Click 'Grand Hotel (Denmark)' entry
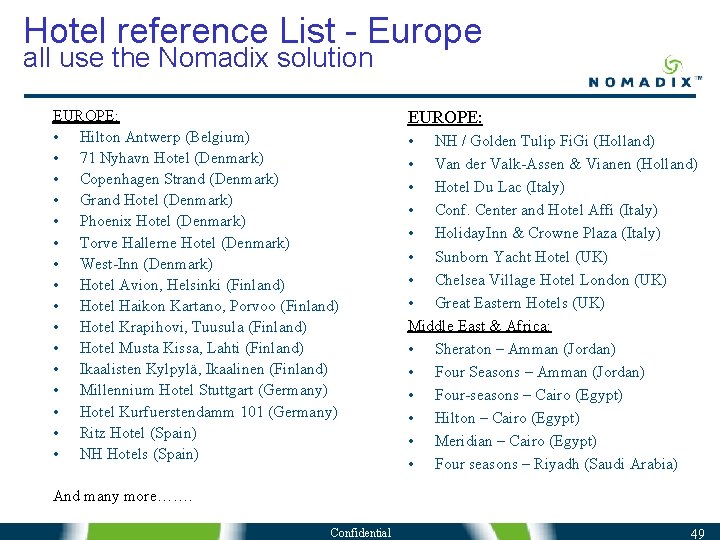The width and height of the screenshot is (720, 540). [x=156, y=200]
